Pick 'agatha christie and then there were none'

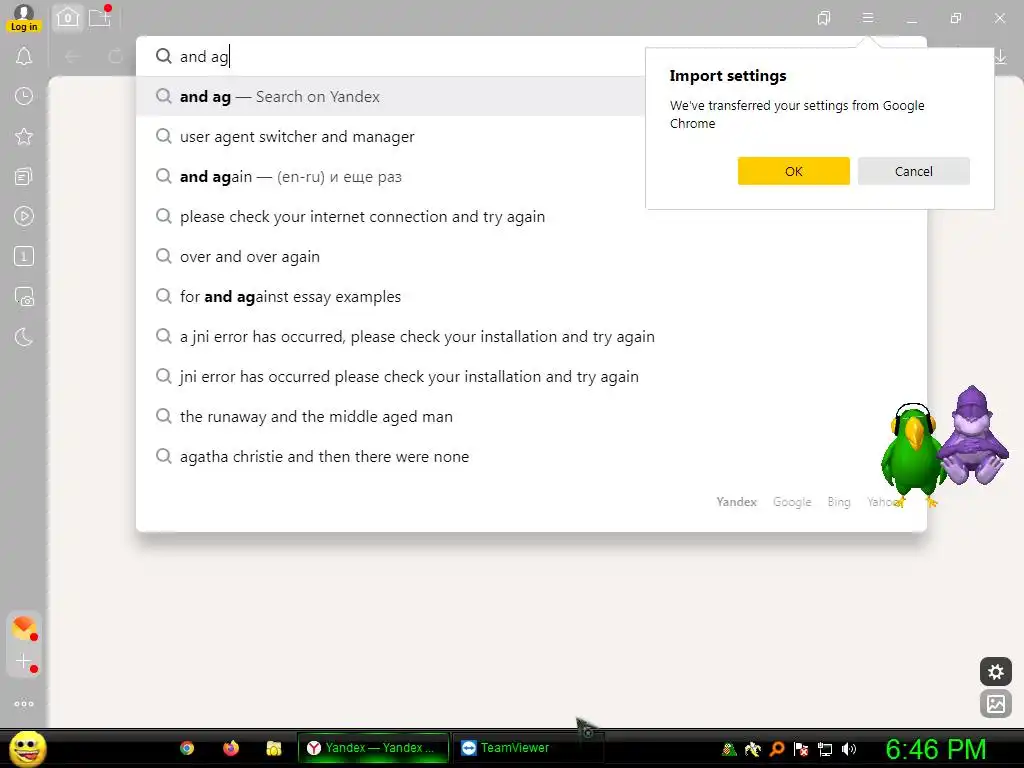pos(531,456)
